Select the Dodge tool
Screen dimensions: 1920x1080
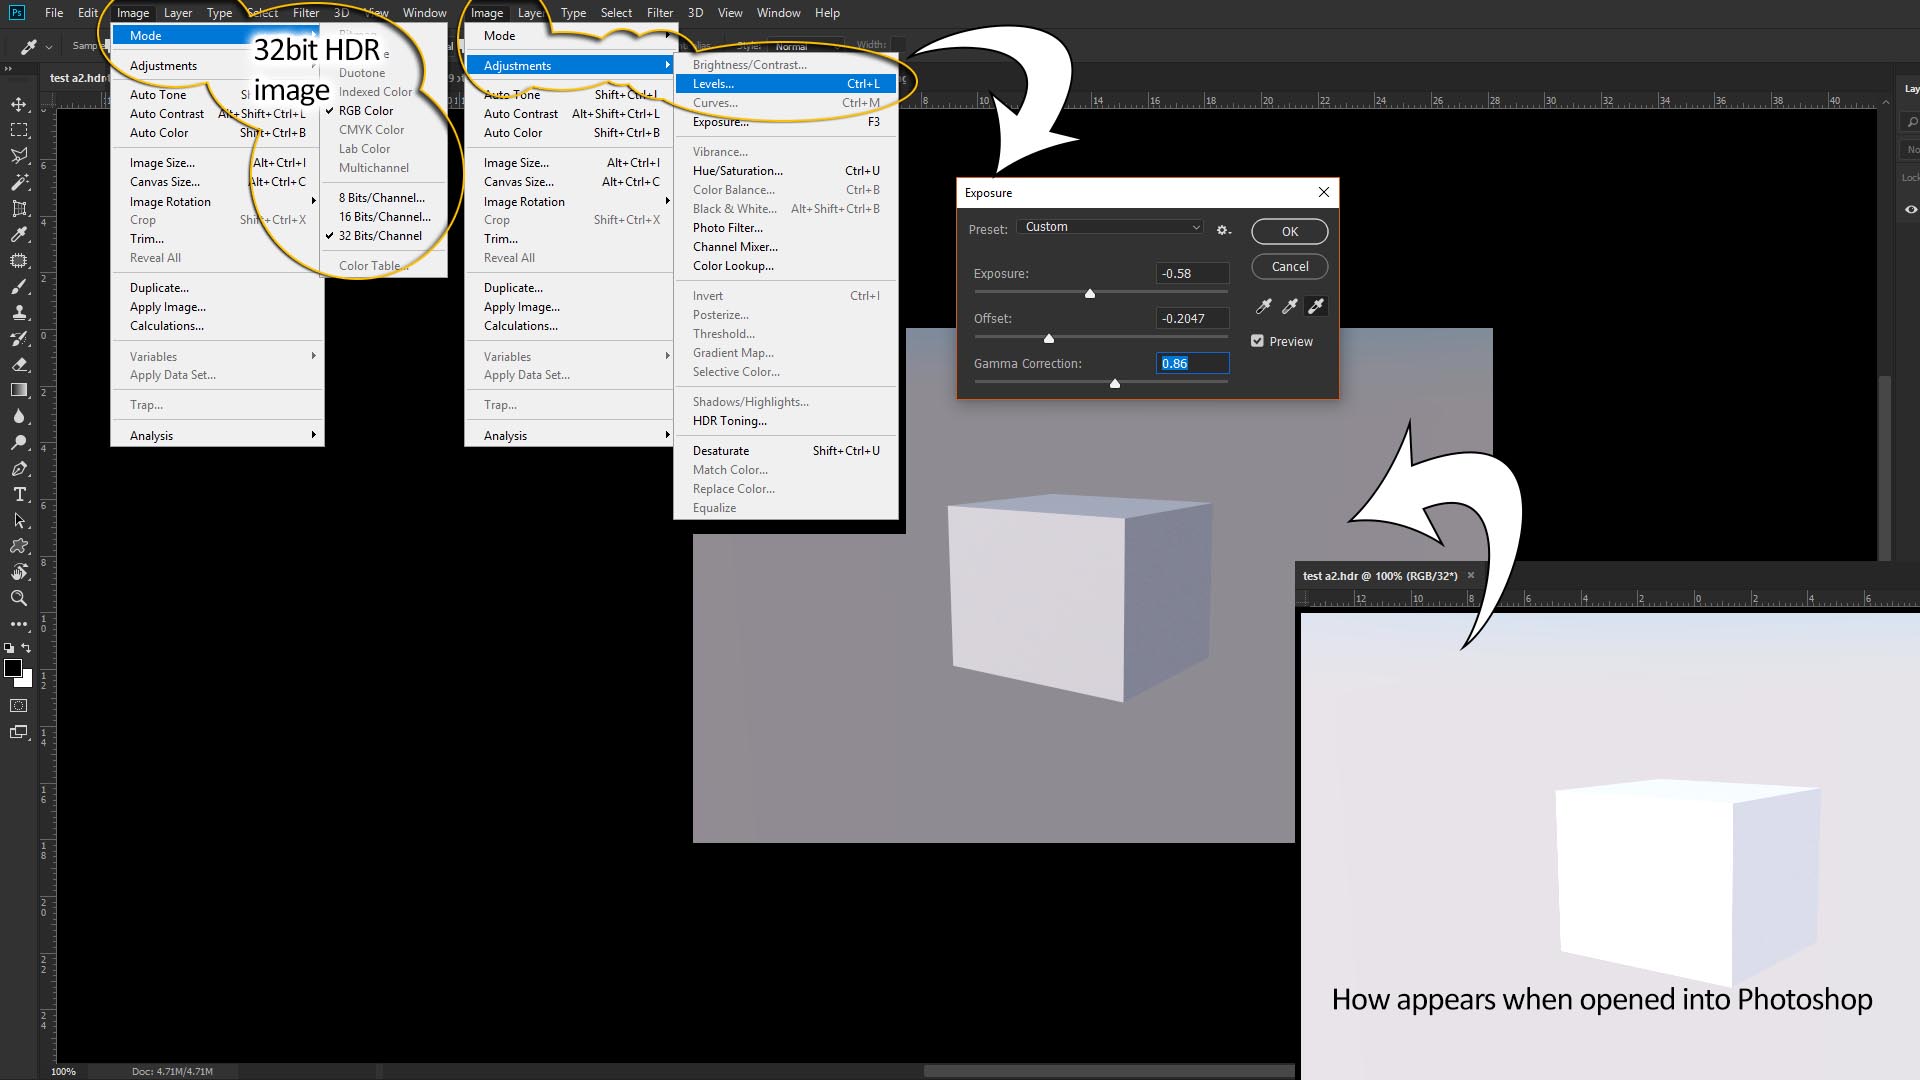click(x=19, y=442)
